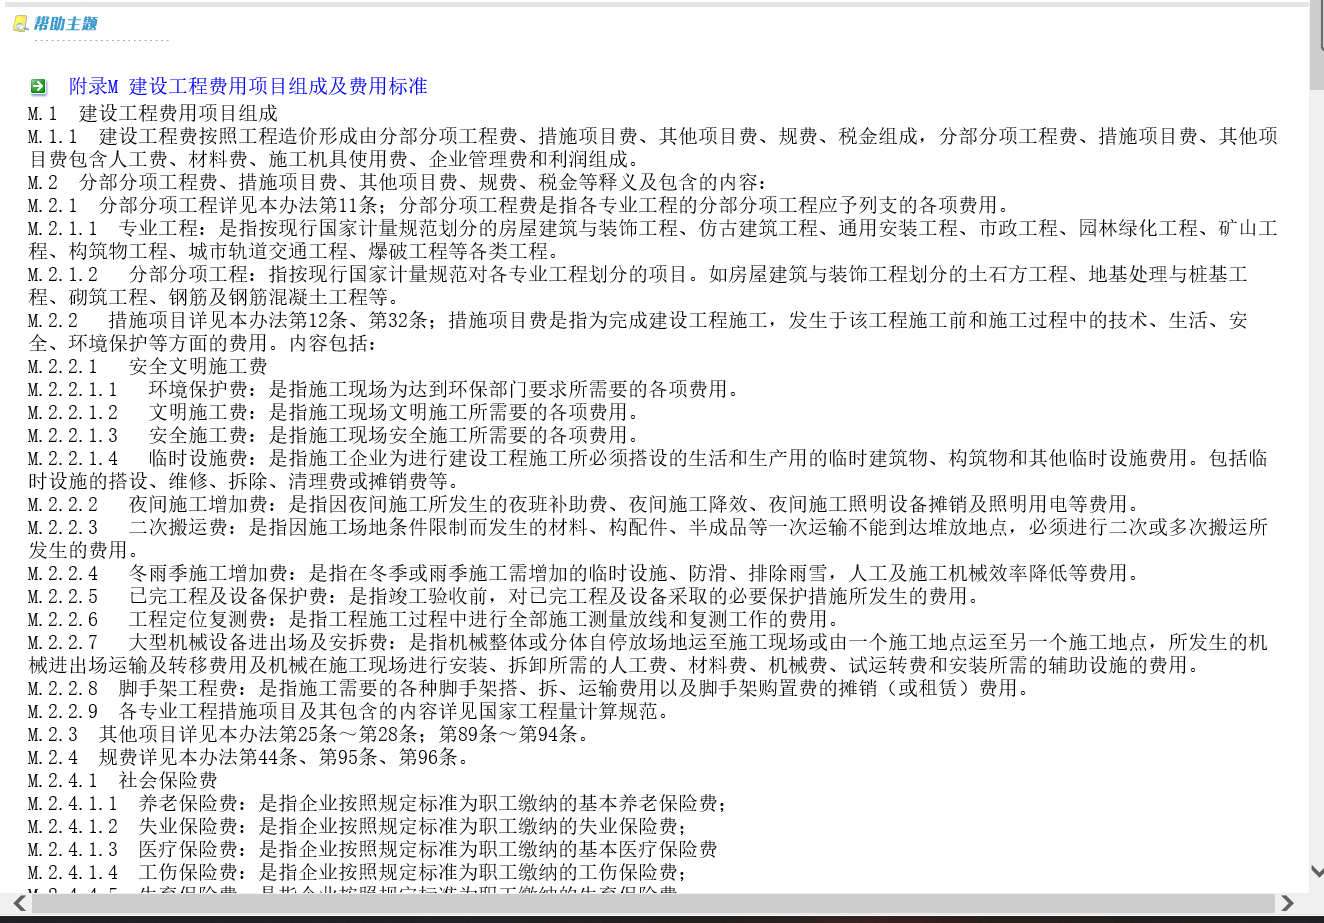Click the M.2.4.1 社会保险费 line

tap(123, 781)
